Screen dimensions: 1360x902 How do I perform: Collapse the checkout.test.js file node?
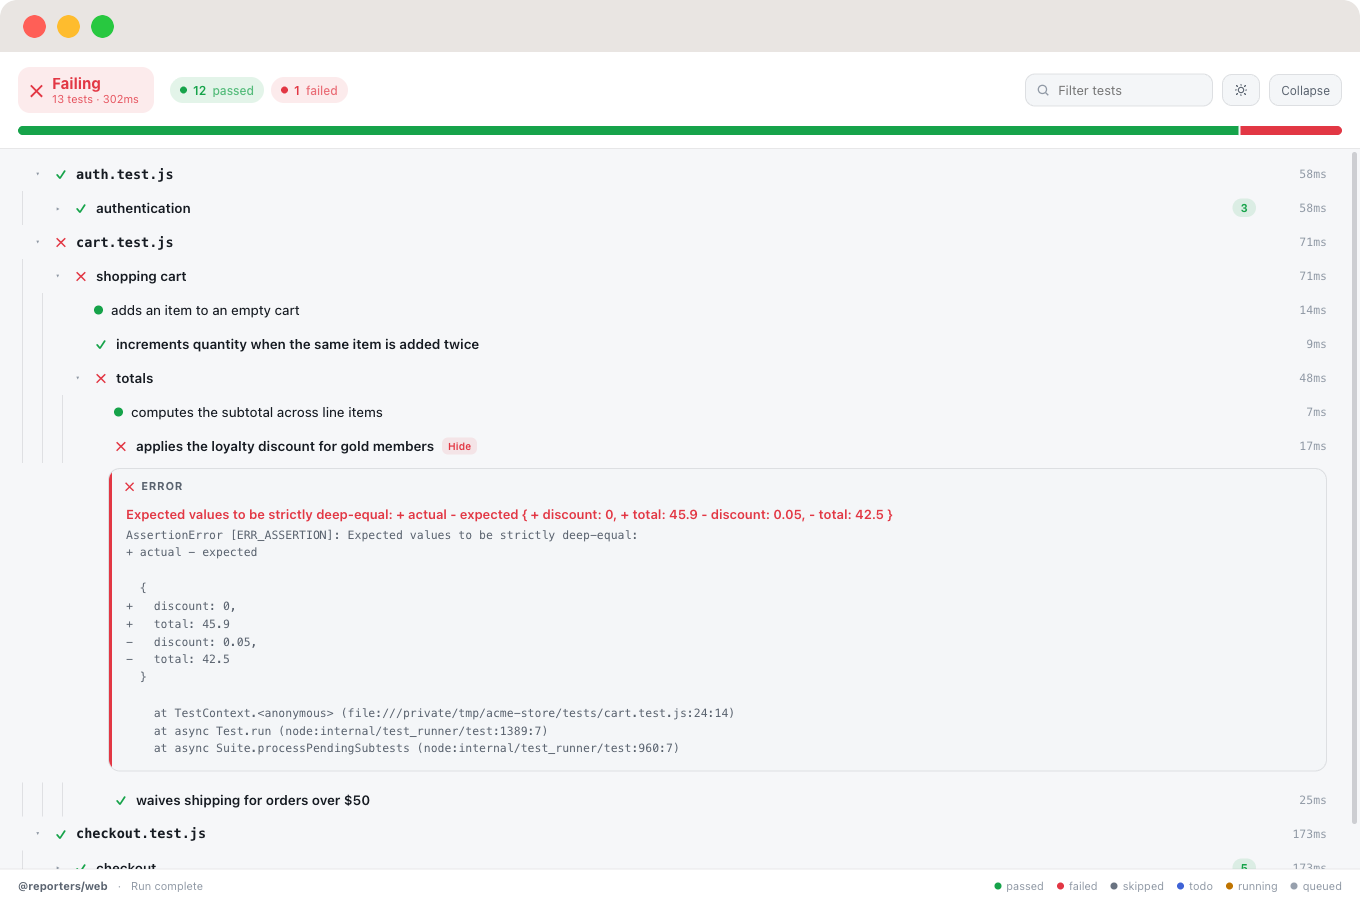tap(38, 833)
